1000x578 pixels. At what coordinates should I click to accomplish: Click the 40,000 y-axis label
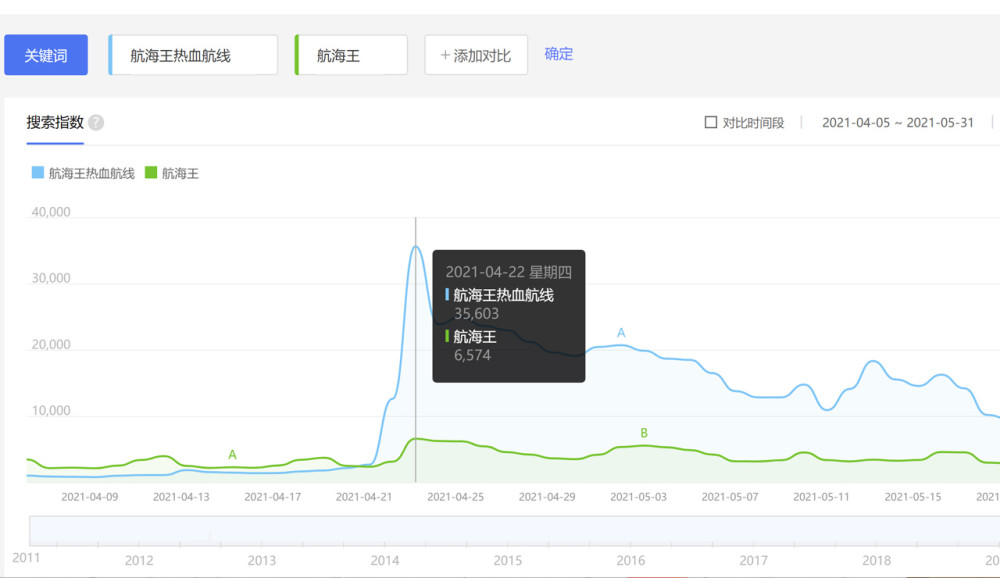(51, 212)
